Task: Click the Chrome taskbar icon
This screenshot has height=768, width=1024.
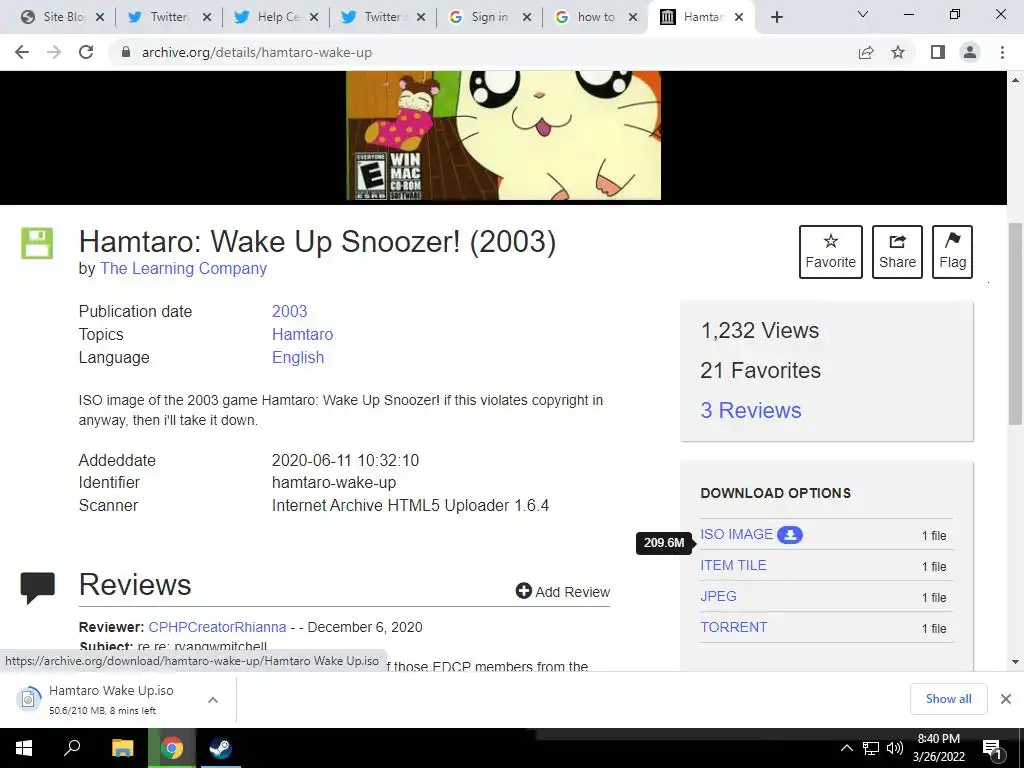Action: point(172,748)
